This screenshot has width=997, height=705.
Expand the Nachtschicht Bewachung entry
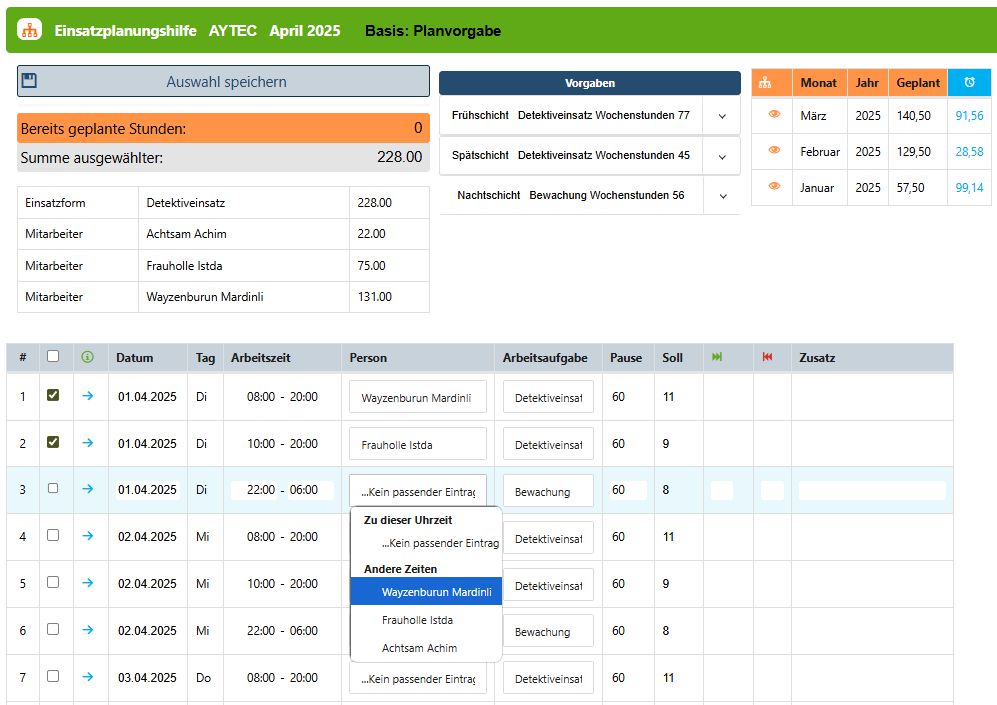[x=723, y=196]
